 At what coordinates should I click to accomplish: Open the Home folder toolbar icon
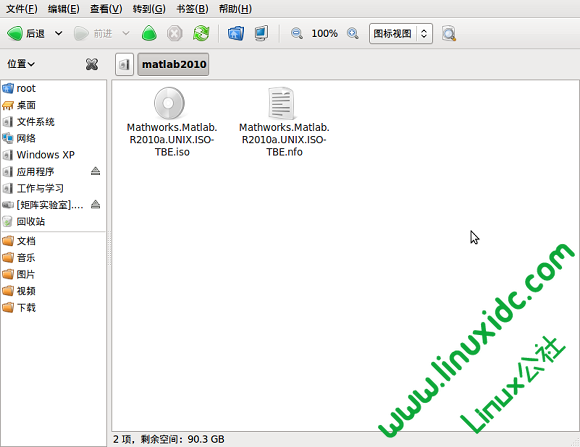click(x=236, y=34)
